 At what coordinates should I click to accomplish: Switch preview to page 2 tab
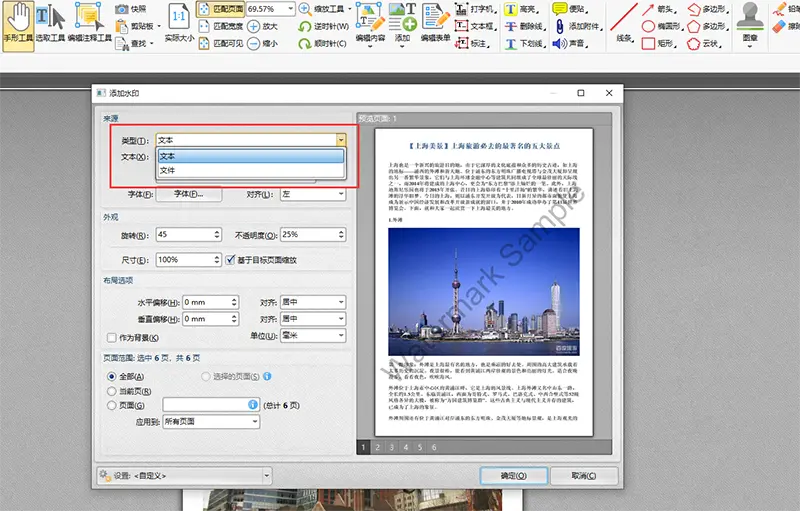pos(378,447)
